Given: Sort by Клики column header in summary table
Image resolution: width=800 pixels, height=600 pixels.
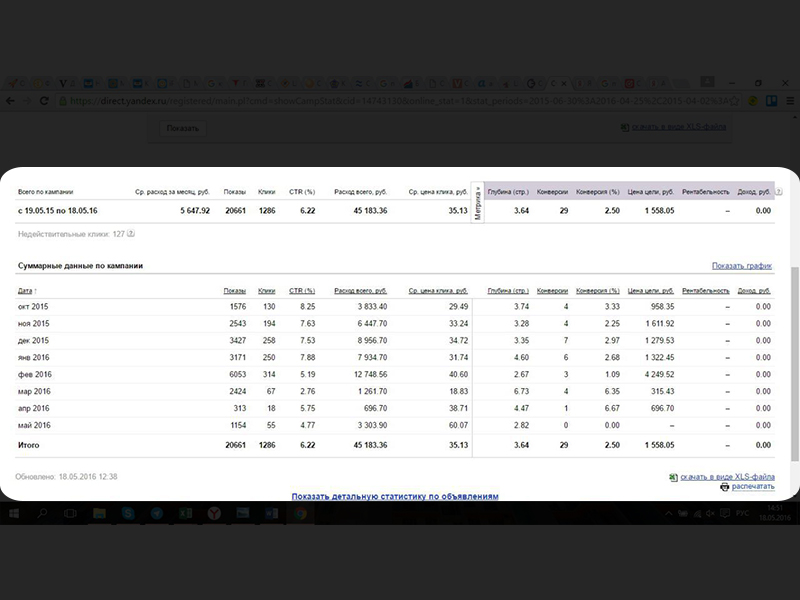Looking at the screenshot, I should click(x=266, y=291).
